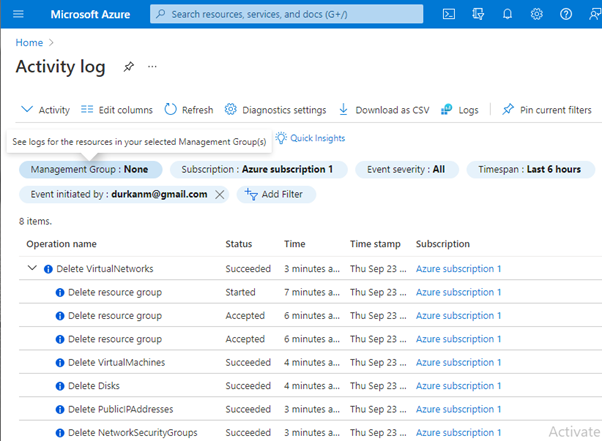Launch Cloud Shell from the top bar
The image size is (602, 441).
point(450,14)
